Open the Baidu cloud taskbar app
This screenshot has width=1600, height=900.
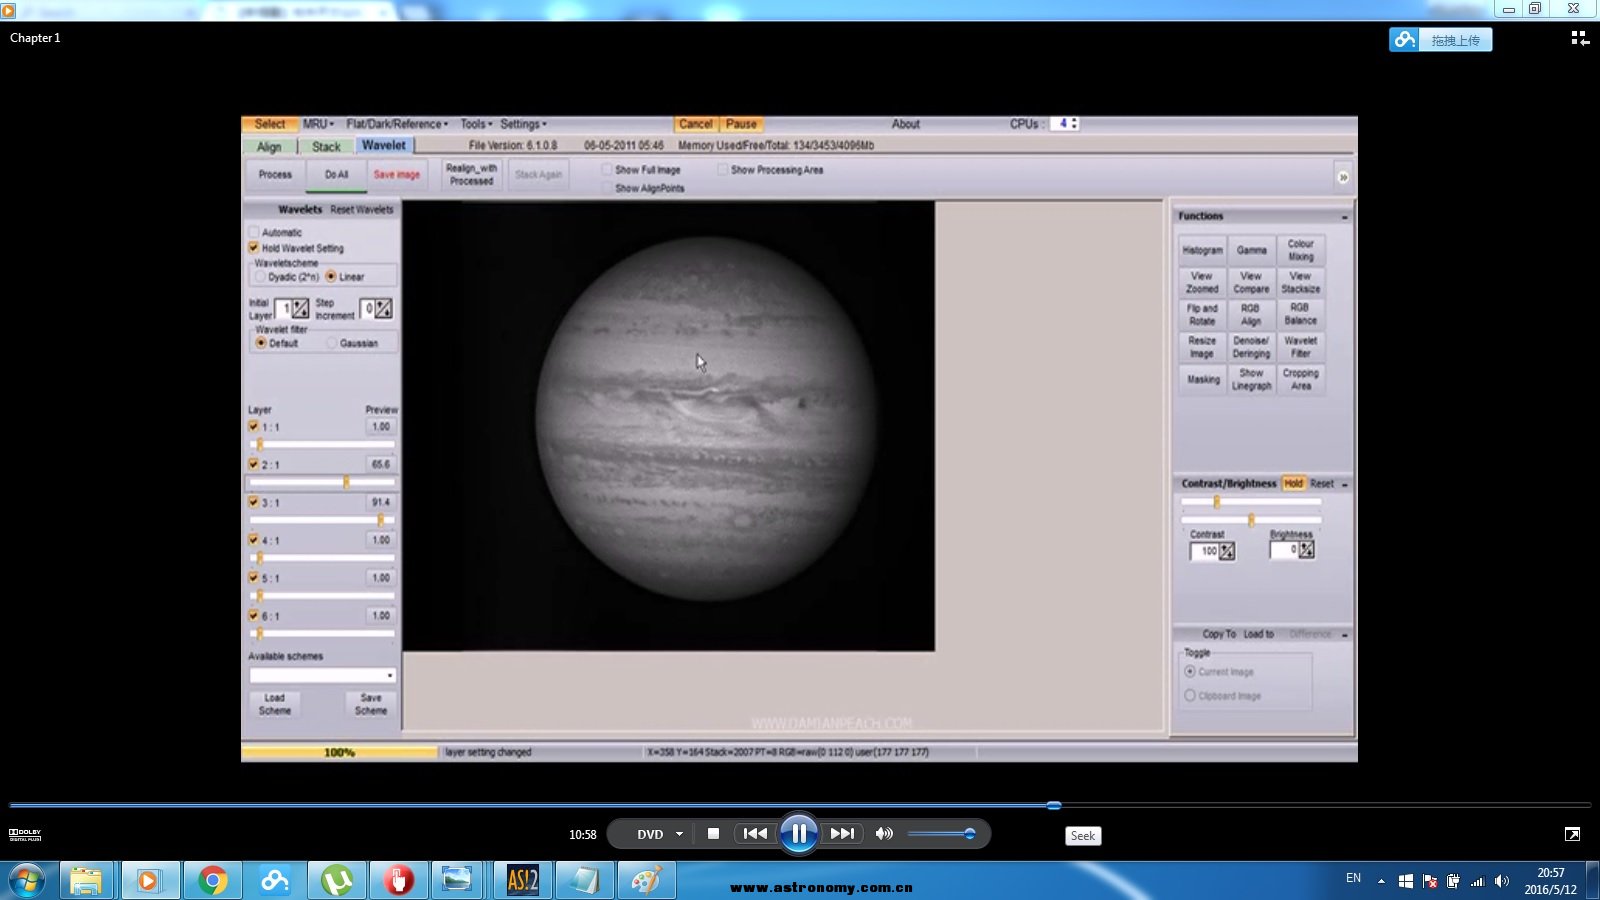coord(274,881)
